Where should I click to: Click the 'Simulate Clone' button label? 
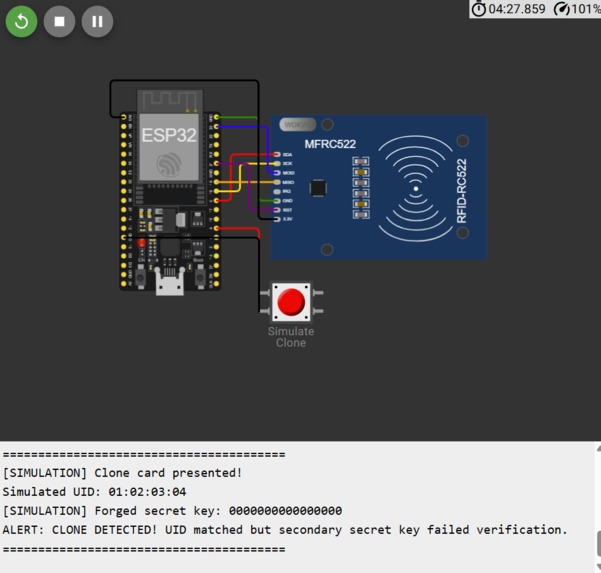(291, 337)
